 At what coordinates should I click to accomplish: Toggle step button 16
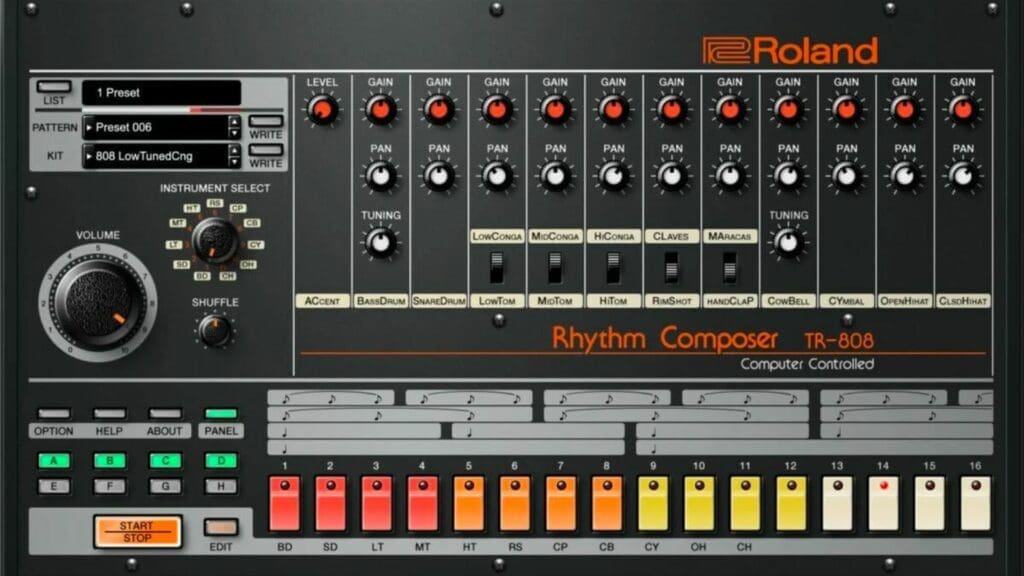pyautogui.click(x=976, y=503)
